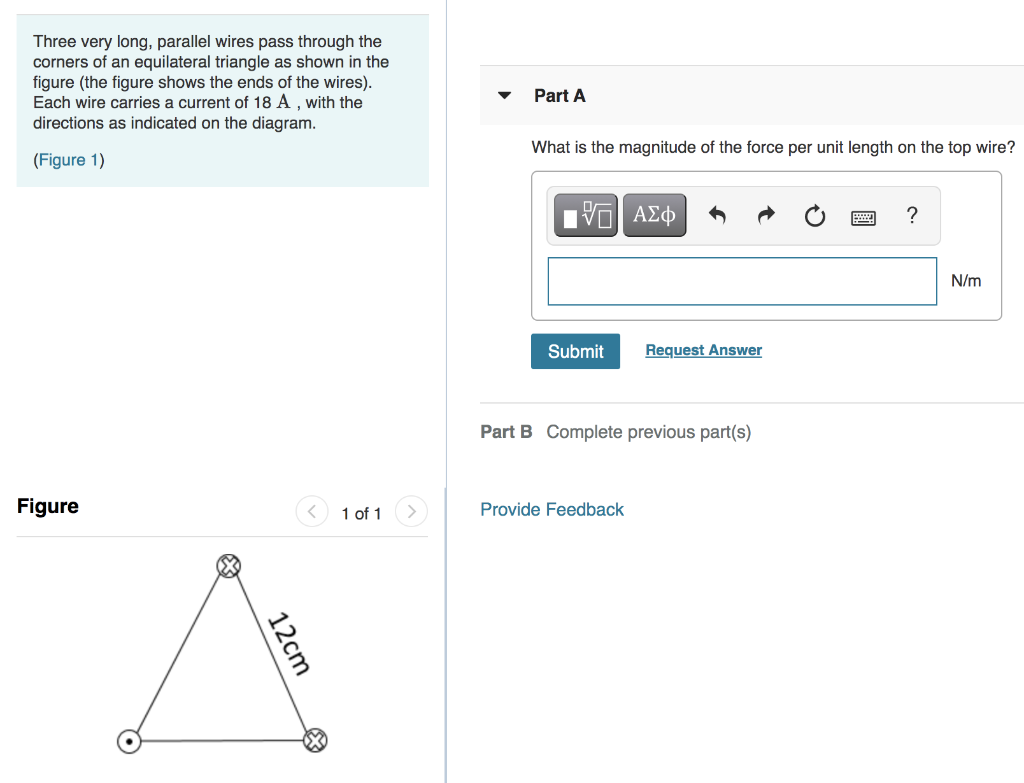Redo entry with the forward arrow
This screenshot has width=1024, height=783.
(766, 215)
